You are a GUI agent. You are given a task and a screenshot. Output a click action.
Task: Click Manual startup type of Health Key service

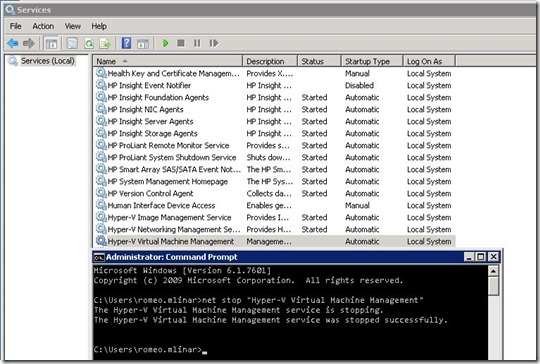pos(357,73)
